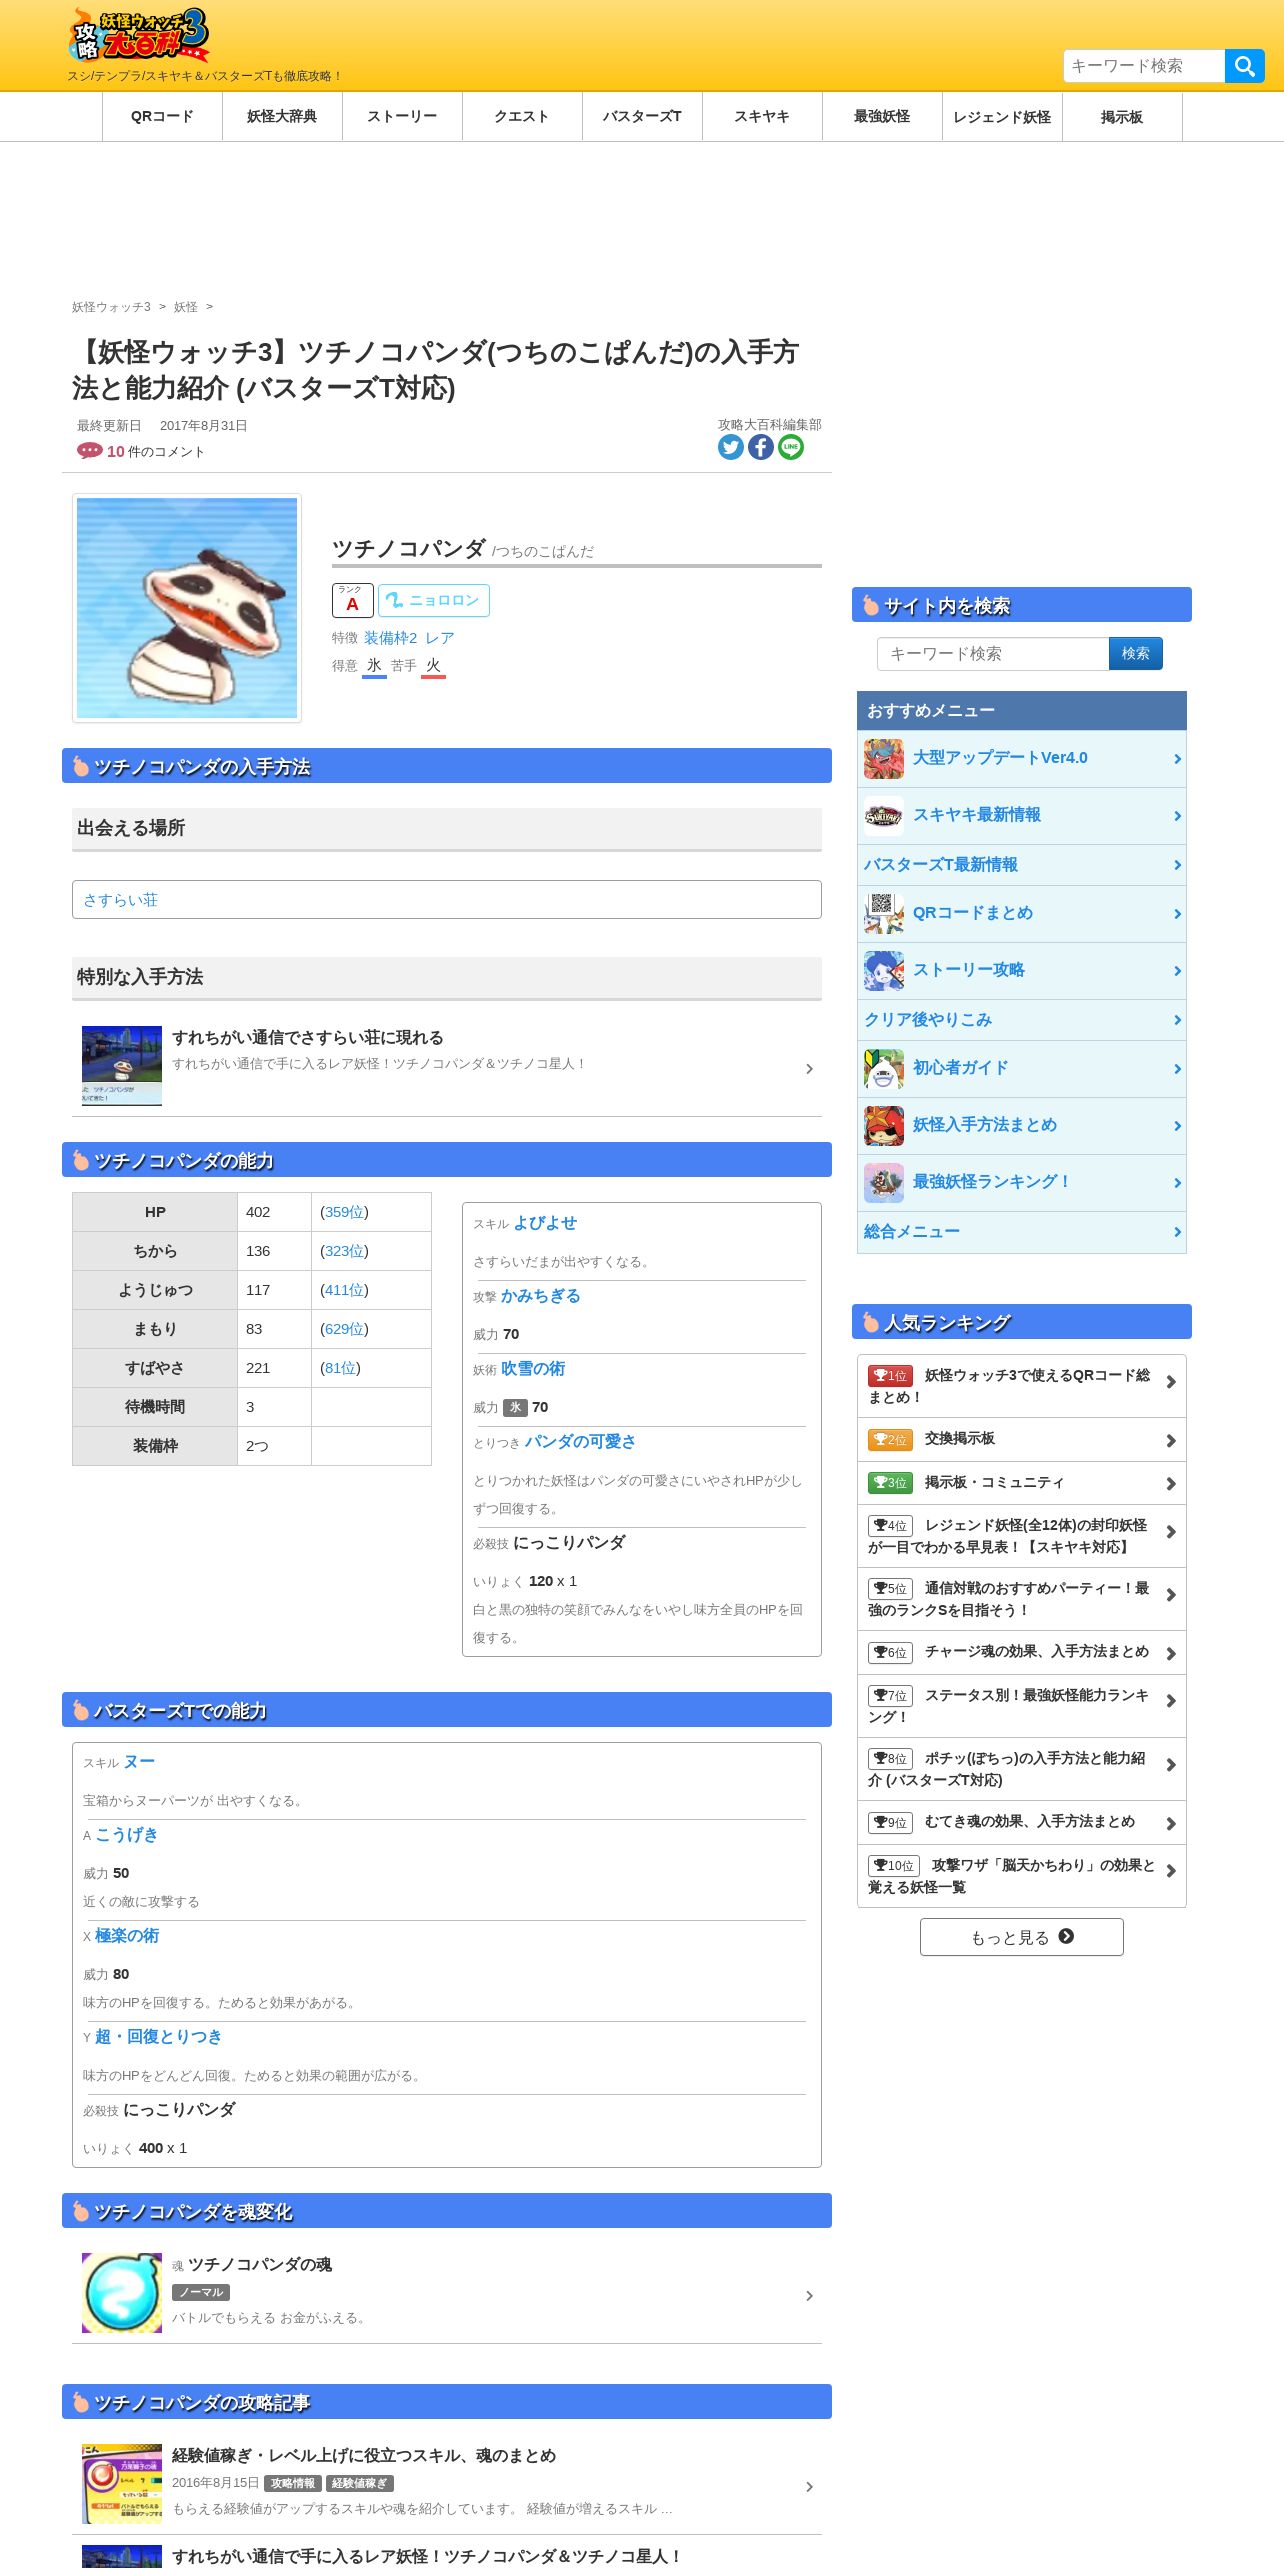Viewport: 1284px width, 2568px height.
Task: Open the レア trait link
Action: 439,638
